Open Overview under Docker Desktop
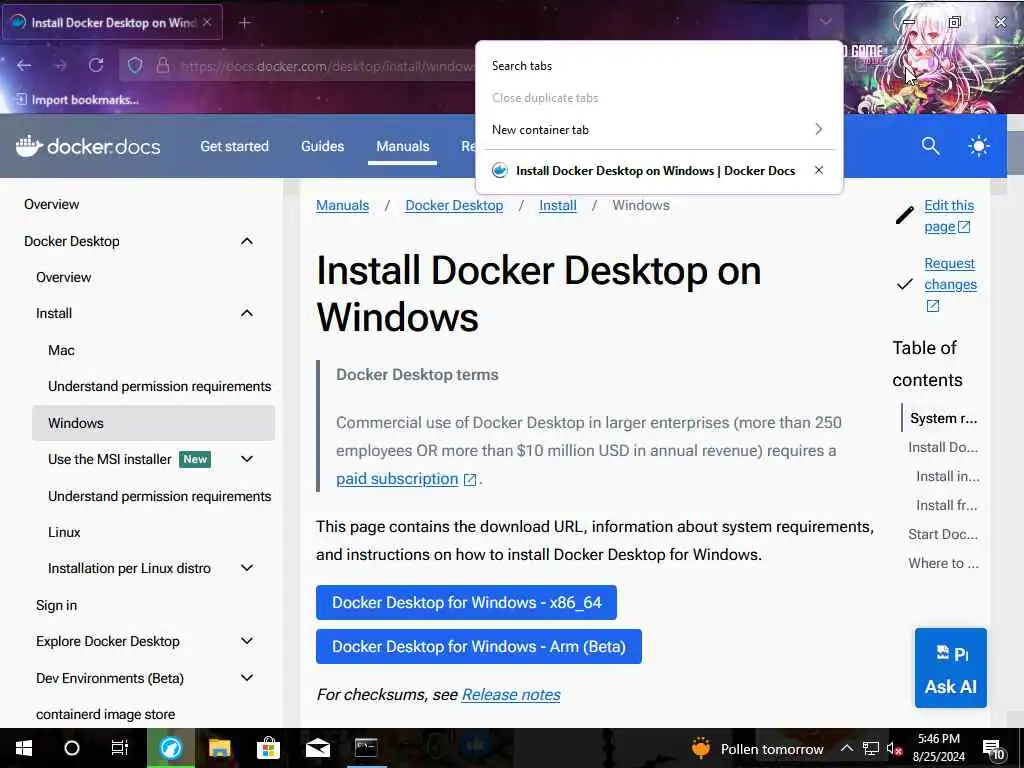Image resolution: width=1024 pixels, height=768 pixels. 63,278
